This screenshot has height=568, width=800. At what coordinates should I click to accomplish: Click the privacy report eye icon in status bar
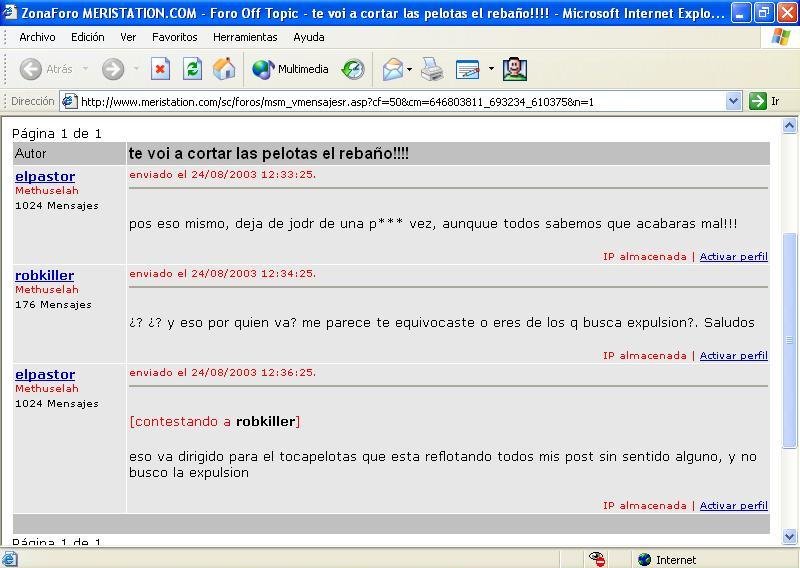click(x=597, y=559)
